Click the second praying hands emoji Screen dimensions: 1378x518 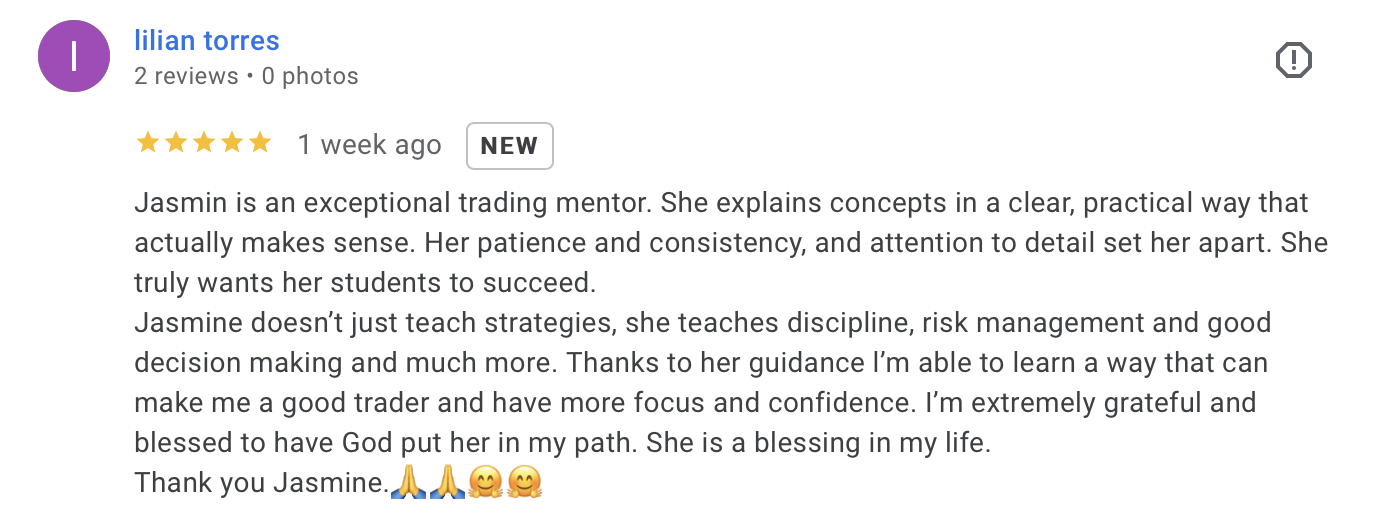coord(445,484)
